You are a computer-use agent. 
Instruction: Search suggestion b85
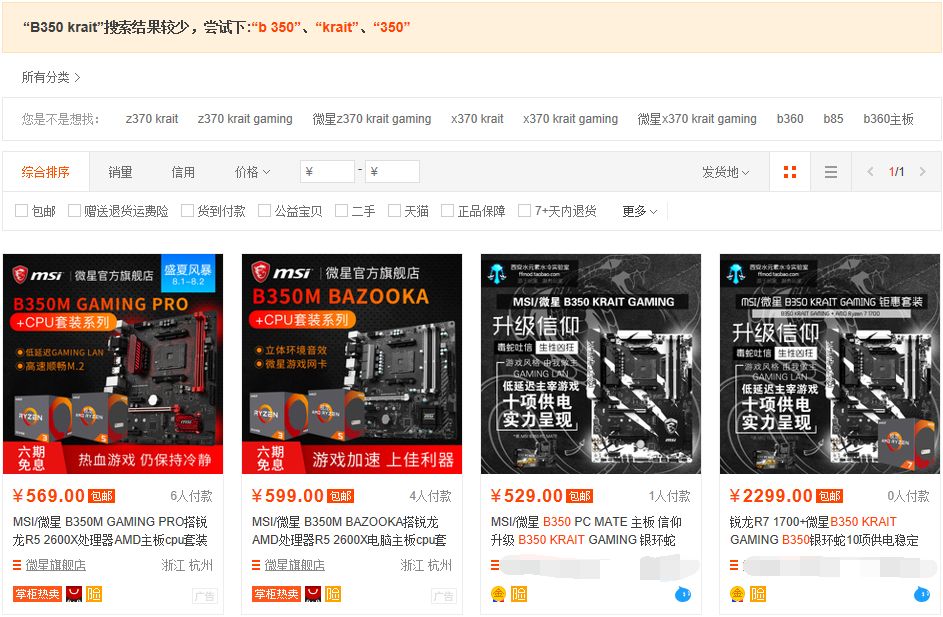pos(833,119)
